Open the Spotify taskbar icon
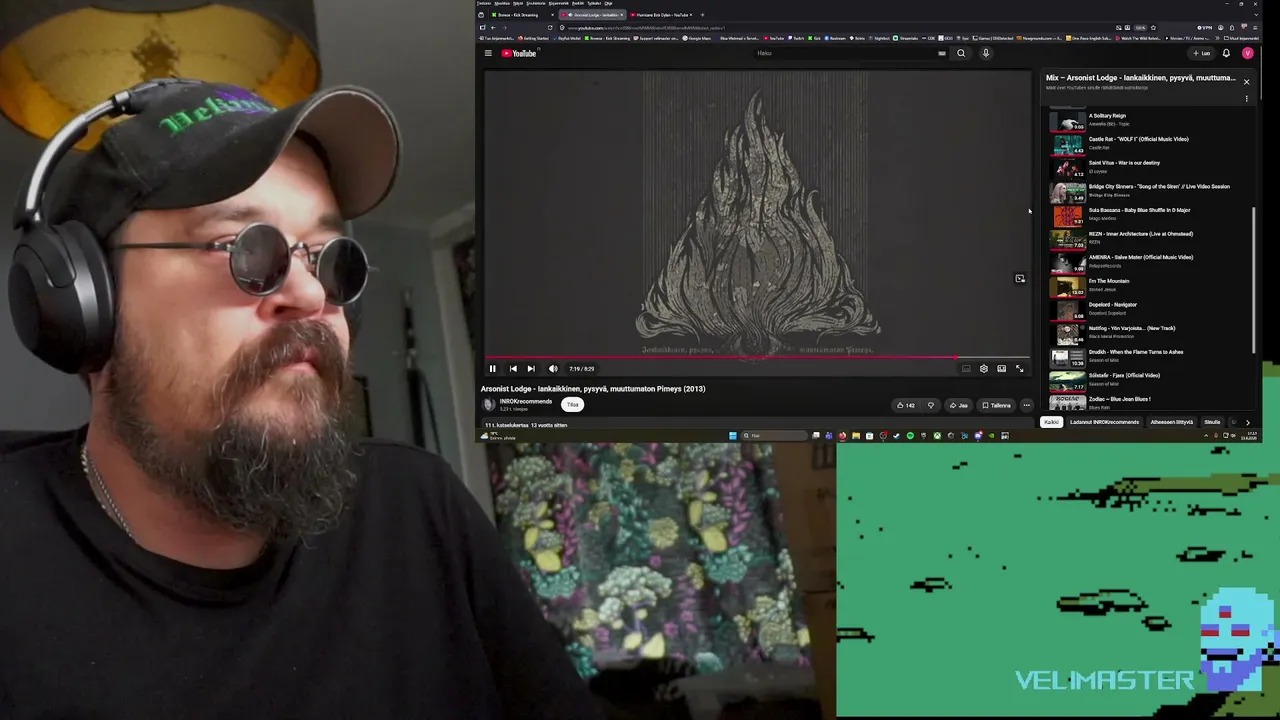Image resolution: width=1280 pixels, height=720 pixels. pyautogui.click(x=910, y=436)
